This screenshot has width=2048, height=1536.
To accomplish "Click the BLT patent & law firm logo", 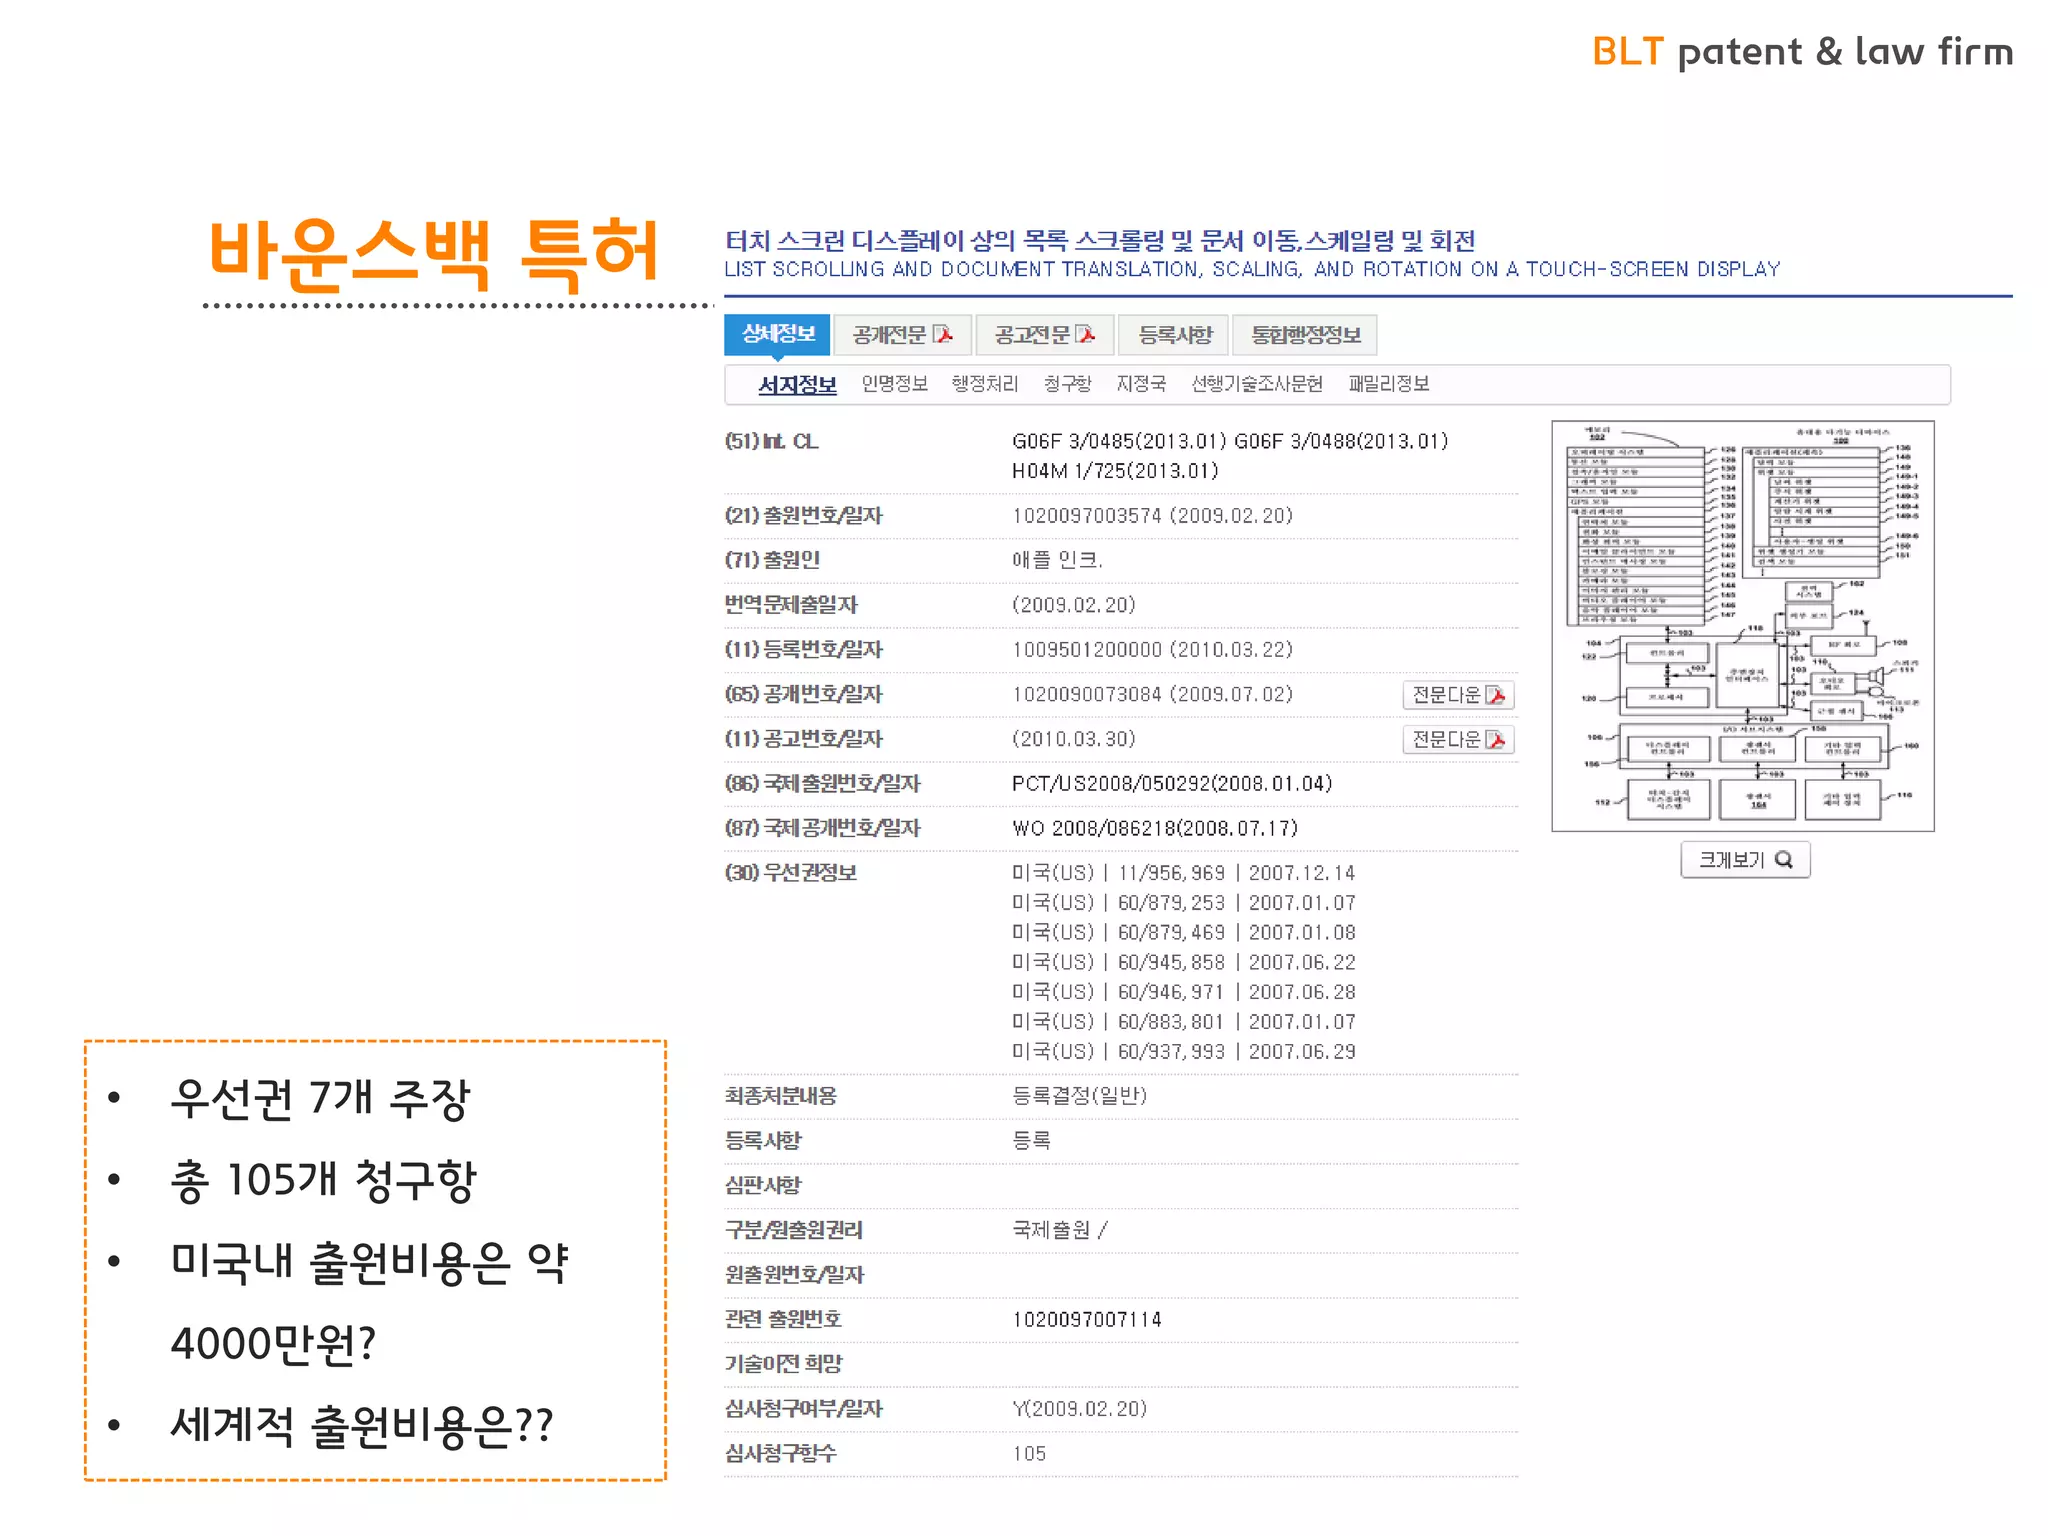I will tap(1802, 52).
